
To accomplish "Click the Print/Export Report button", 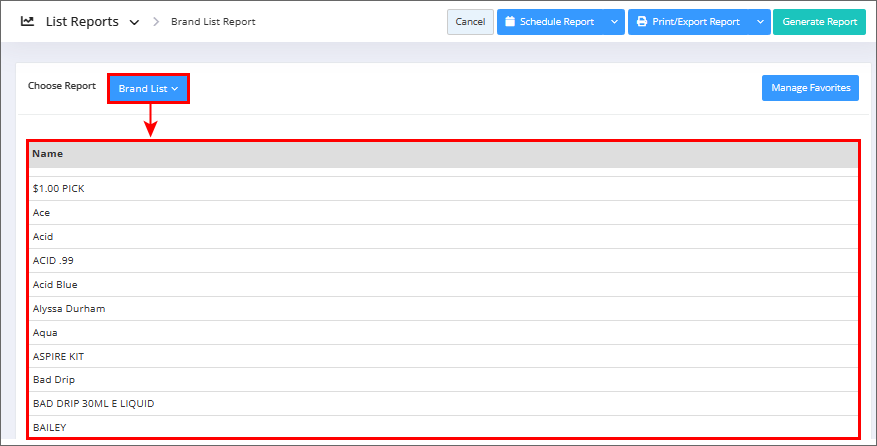I will (688, 22).
